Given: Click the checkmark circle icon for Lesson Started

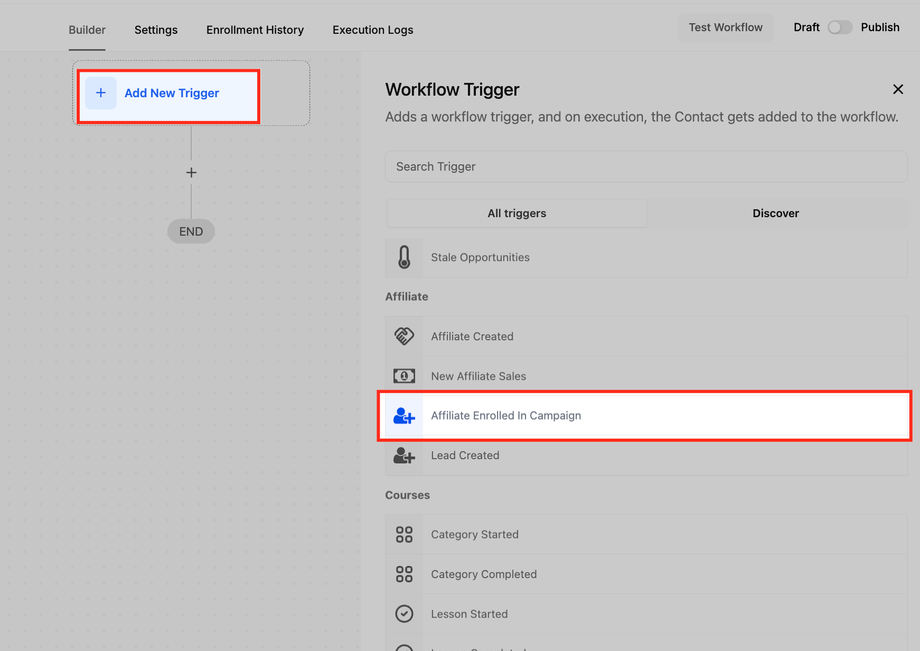Looking at the screenshot, I should click(x=404, y=614).
